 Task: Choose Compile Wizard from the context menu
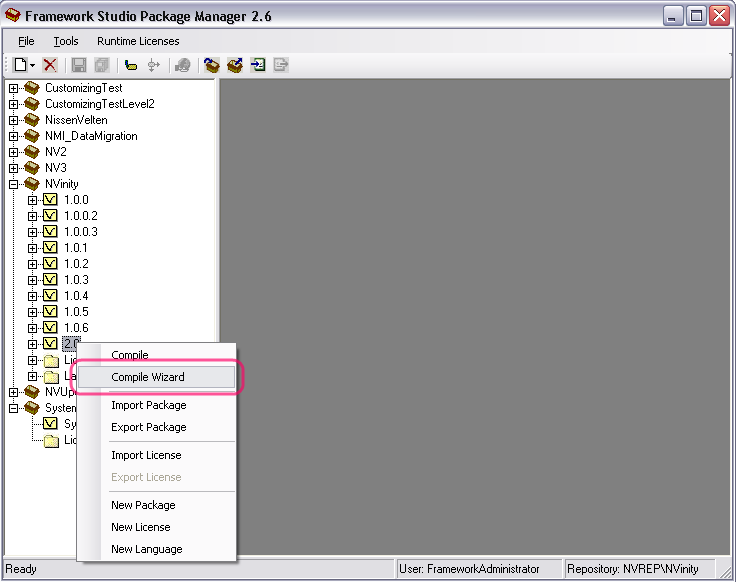(156, 377)
